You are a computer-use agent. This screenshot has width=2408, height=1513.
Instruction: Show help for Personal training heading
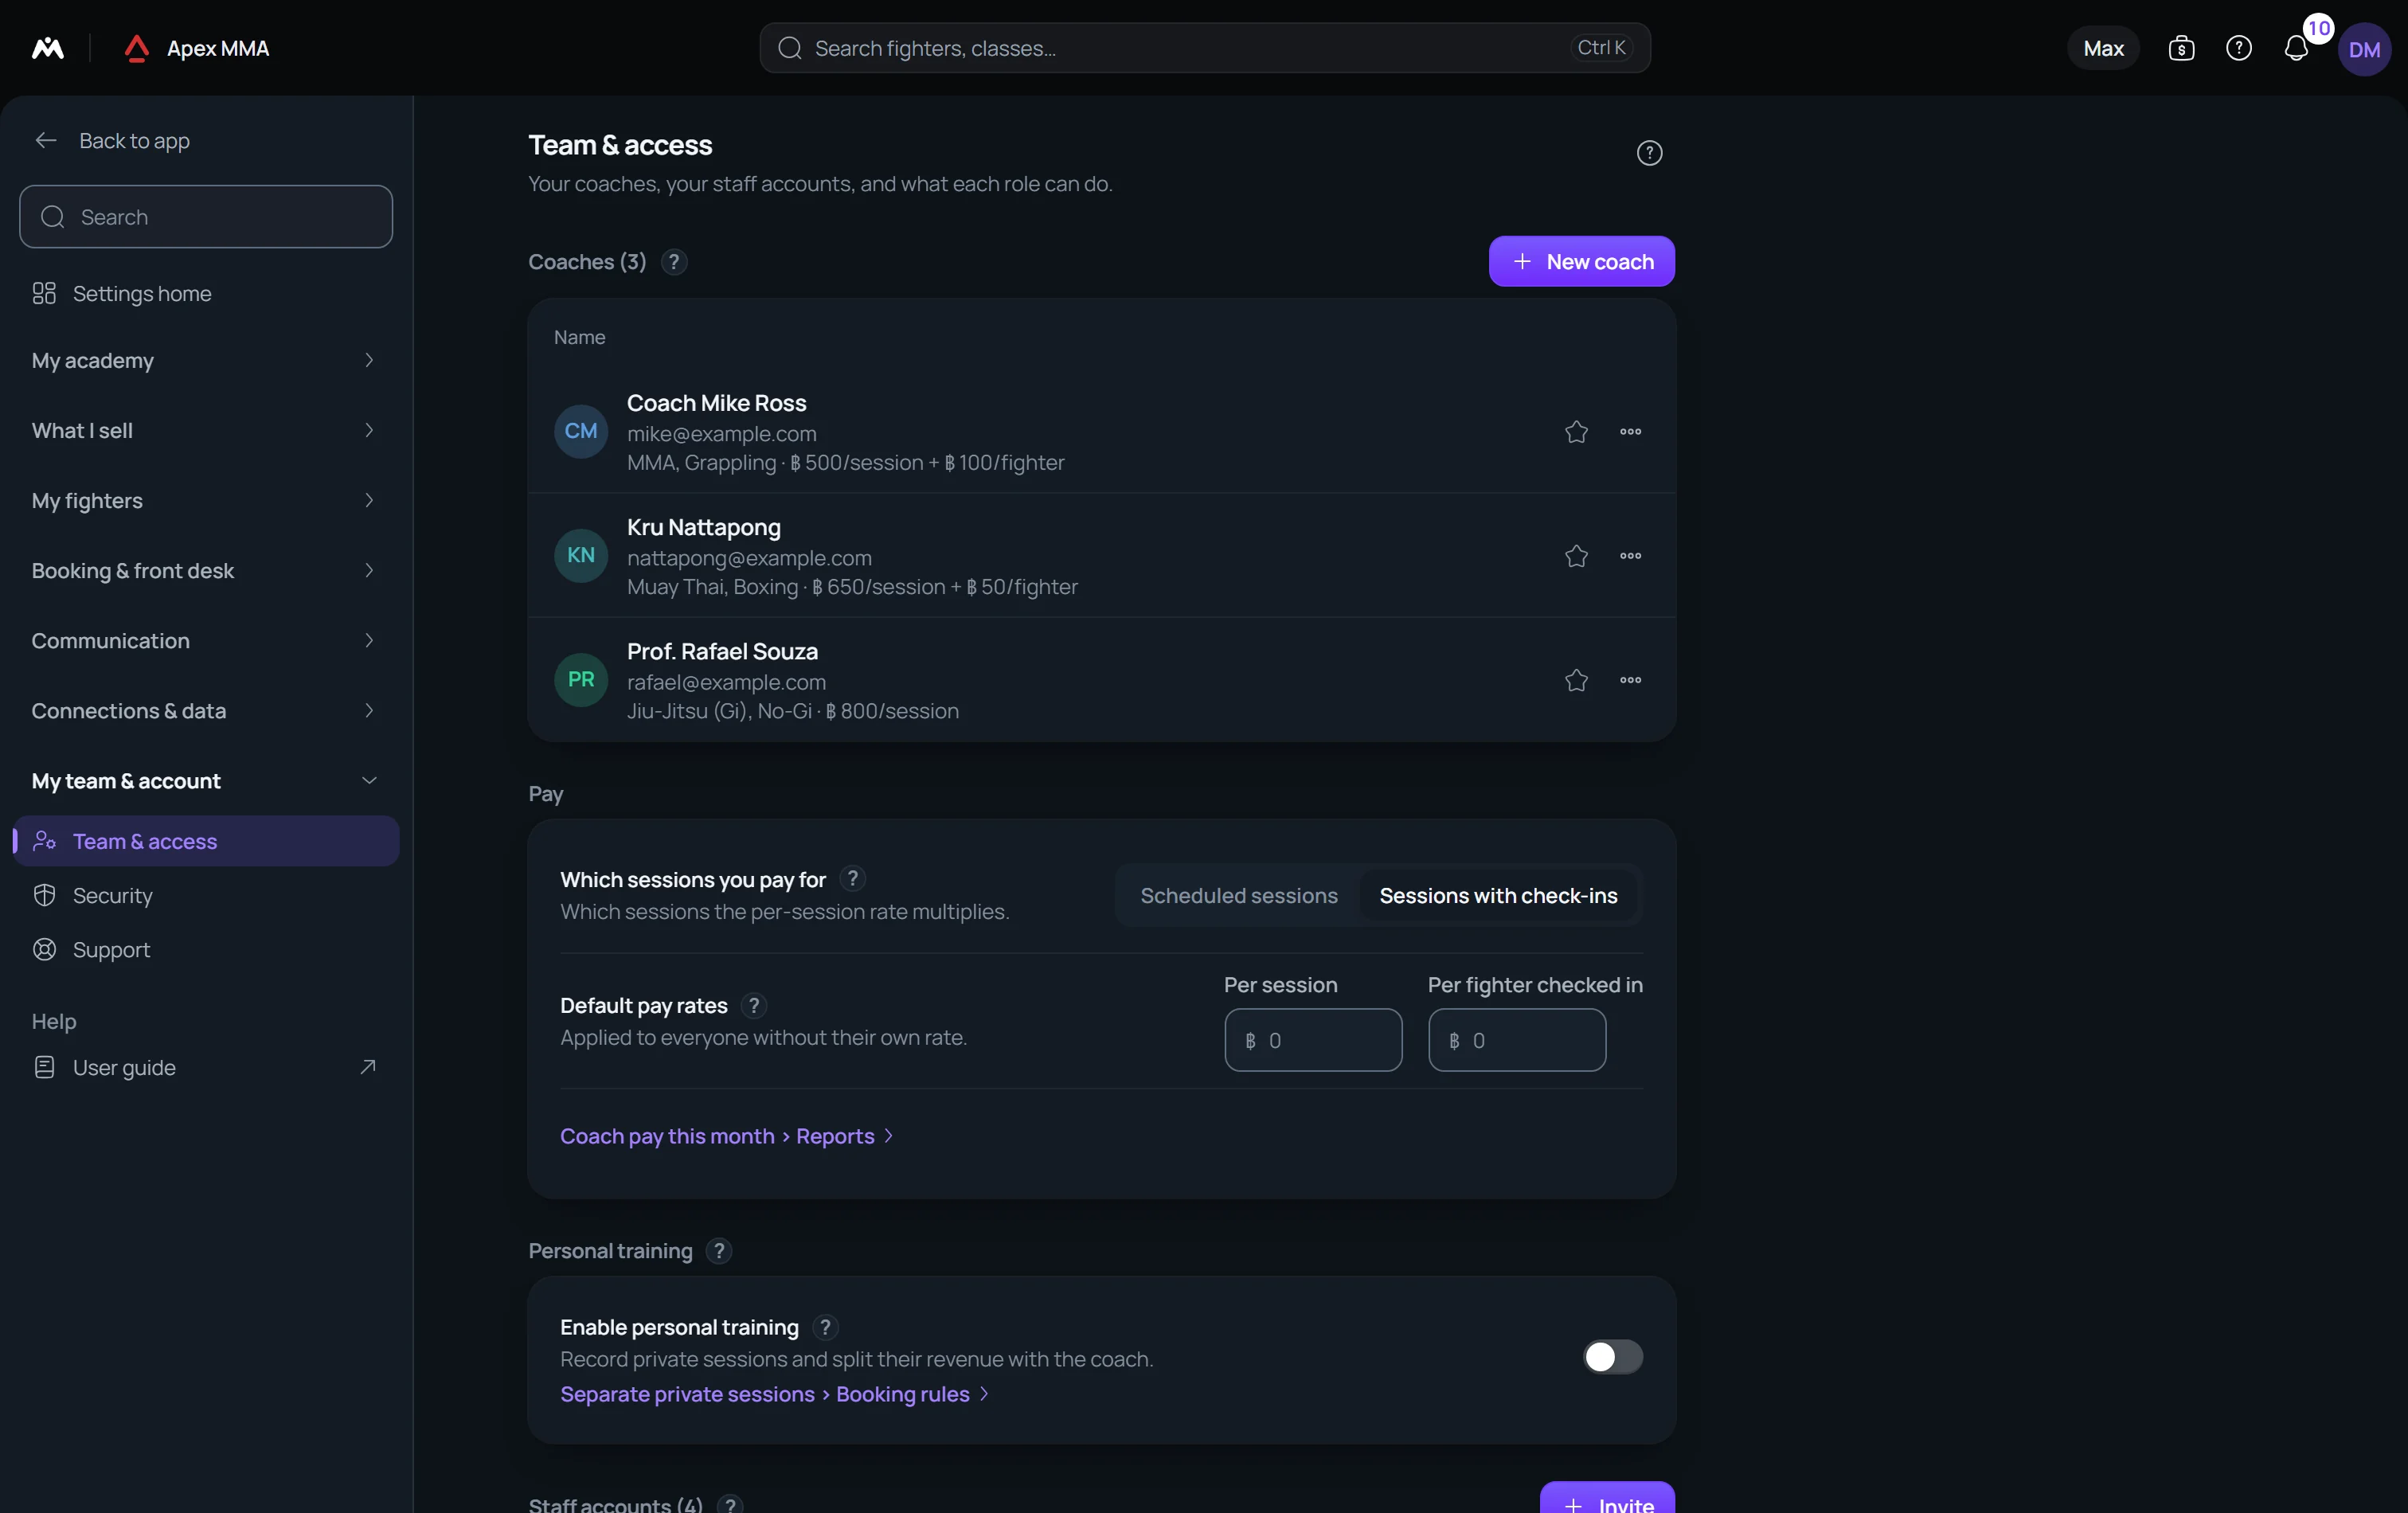(x=718, y=1251)
